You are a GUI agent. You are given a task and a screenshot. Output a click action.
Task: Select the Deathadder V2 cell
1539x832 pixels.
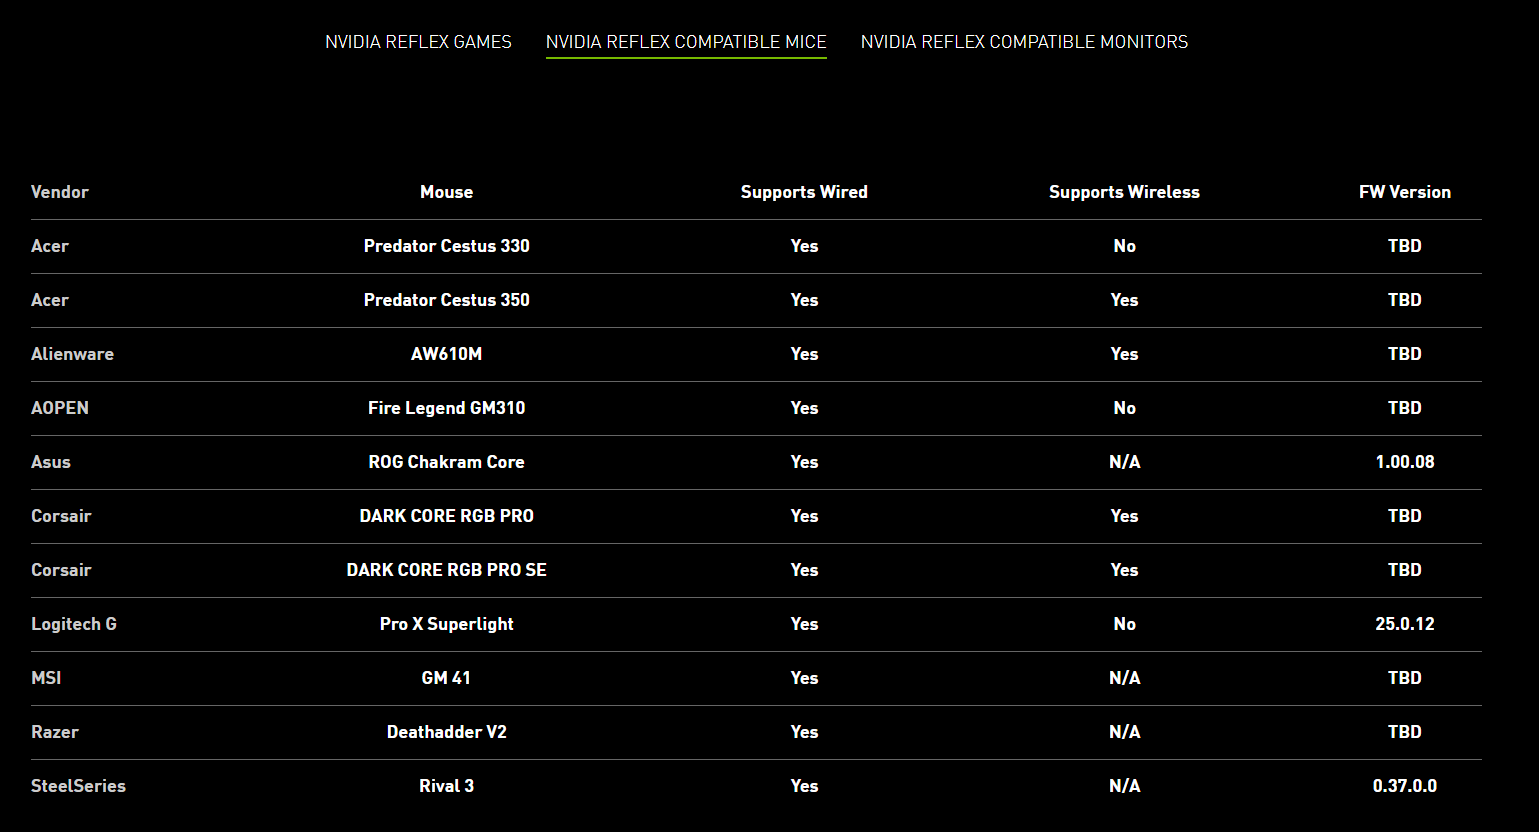point(446,732)
